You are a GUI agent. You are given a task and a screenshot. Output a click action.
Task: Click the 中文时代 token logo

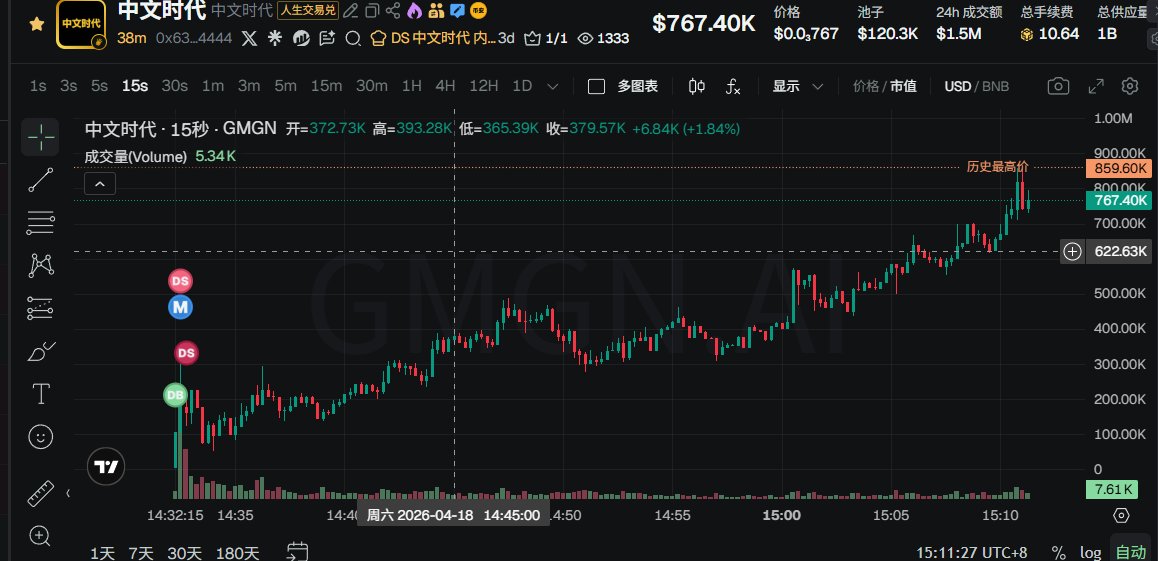coord(80,24)
